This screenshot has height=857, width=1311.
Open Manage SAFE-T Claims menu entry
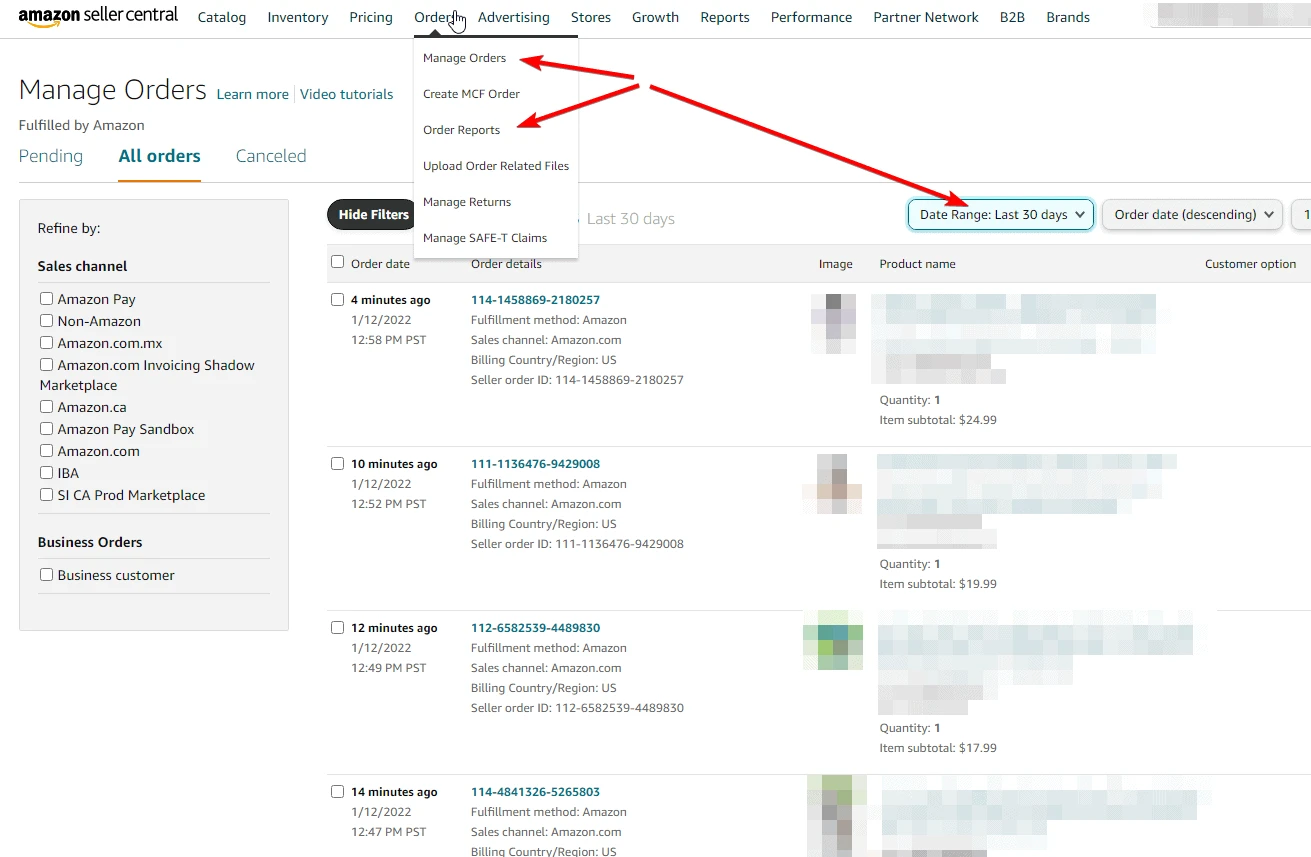[x=486, y=238]
